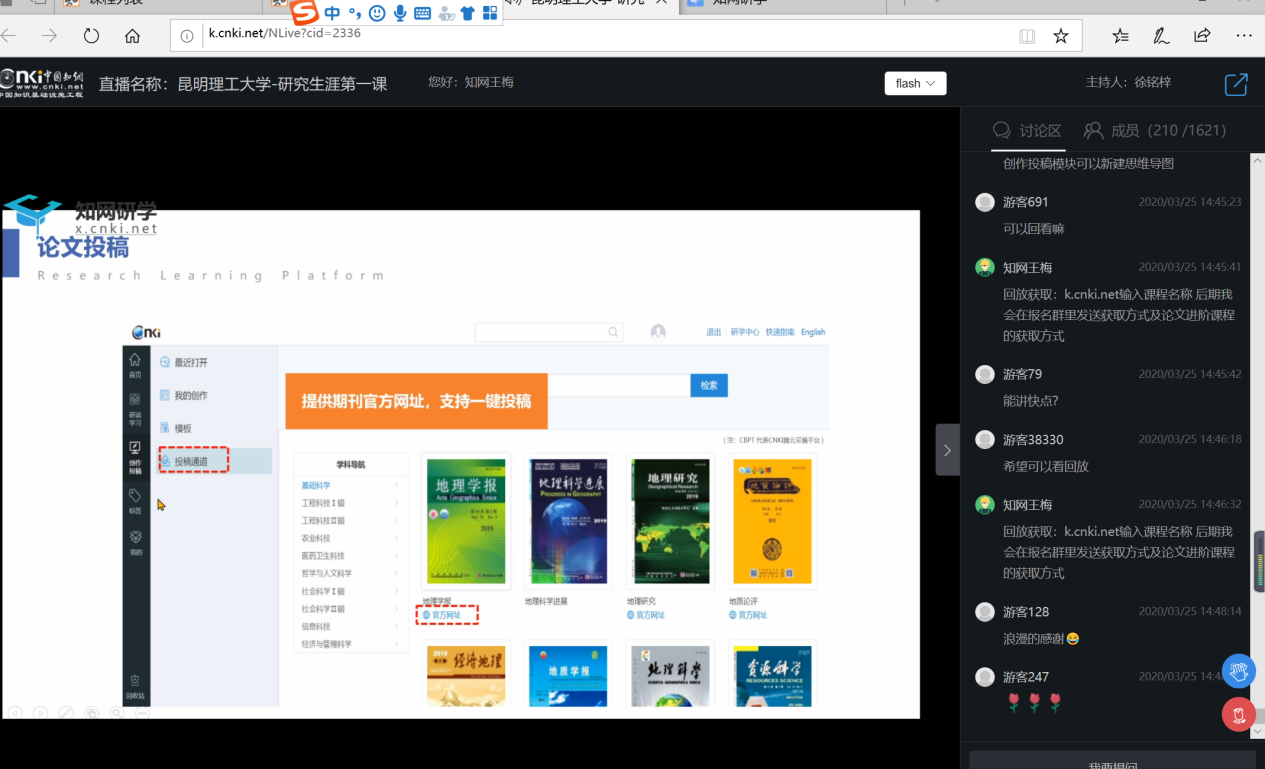1265x769 pixels.
Task: Send a flower with the red button
Action: tap(1238, 714)
